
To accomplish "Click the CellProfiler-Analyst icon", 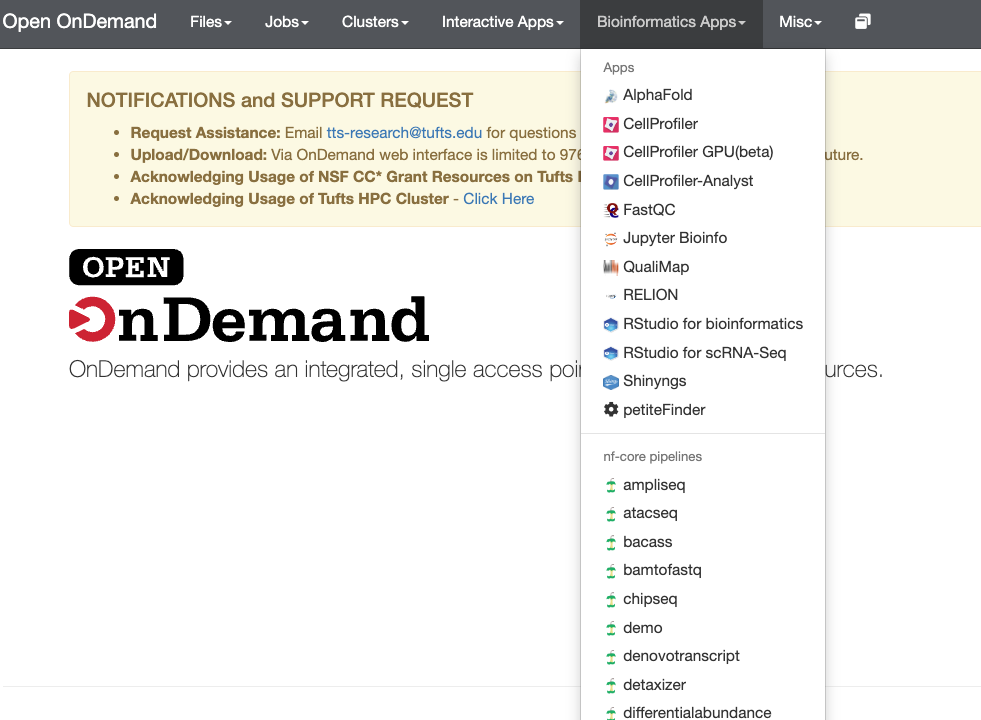I will click(611, 181).
